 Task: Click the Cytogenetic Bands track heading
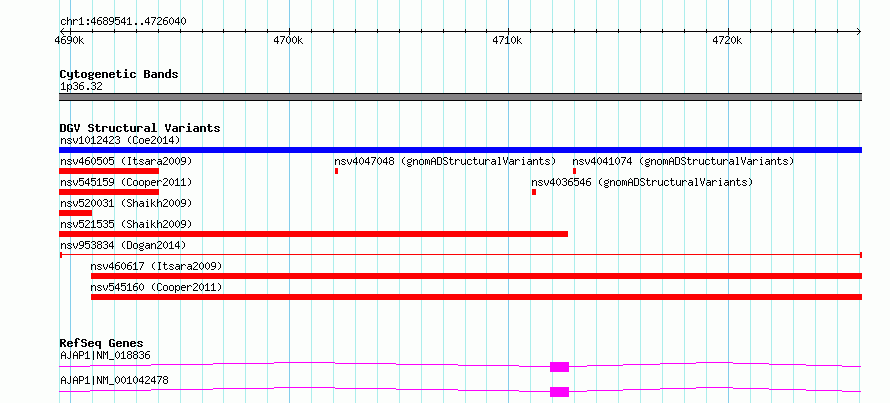click(119, 74)
